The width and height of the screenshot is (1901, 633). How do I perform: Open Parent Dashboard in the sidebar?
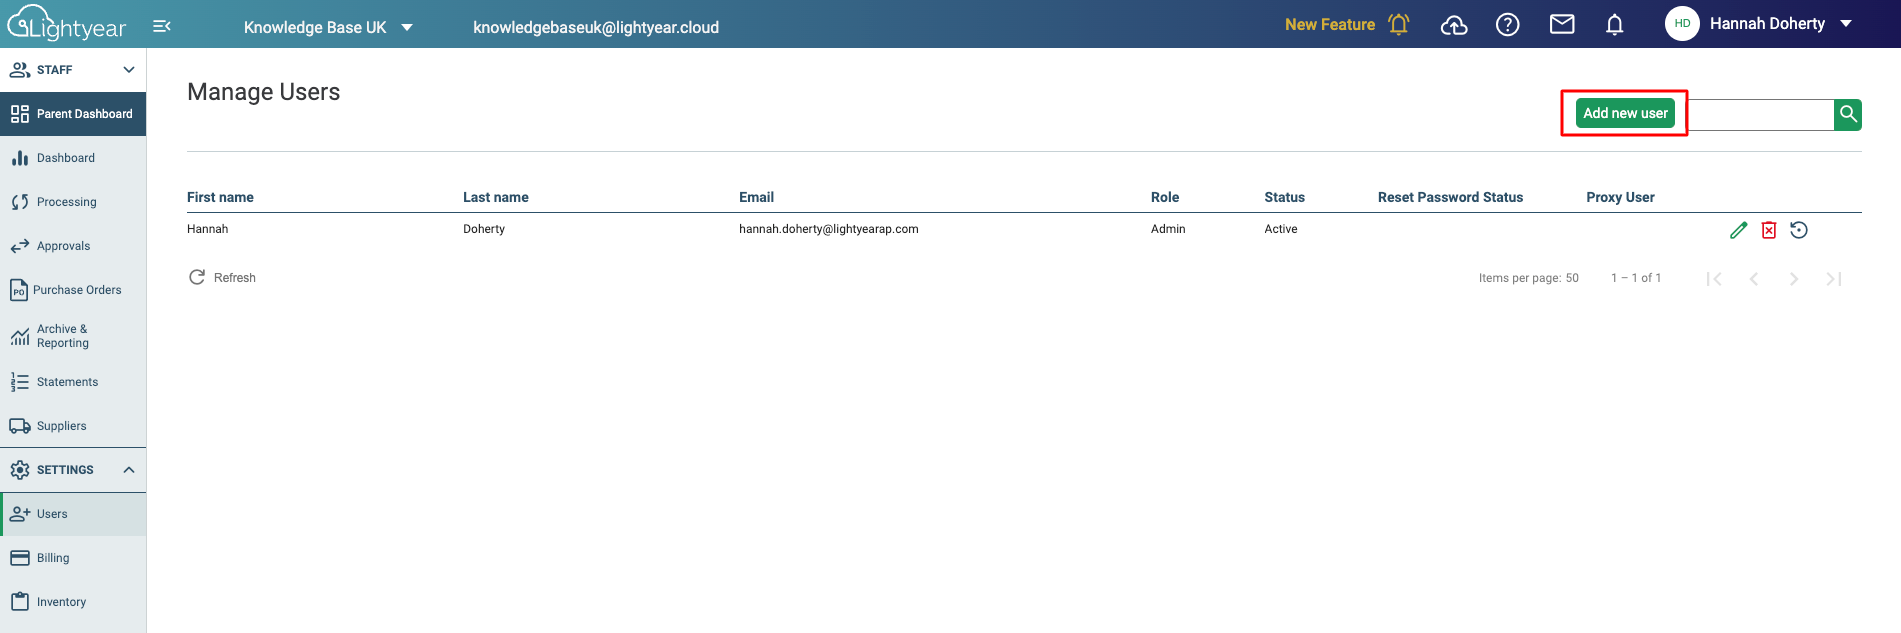pyautogui.click(x=73, y=114)
